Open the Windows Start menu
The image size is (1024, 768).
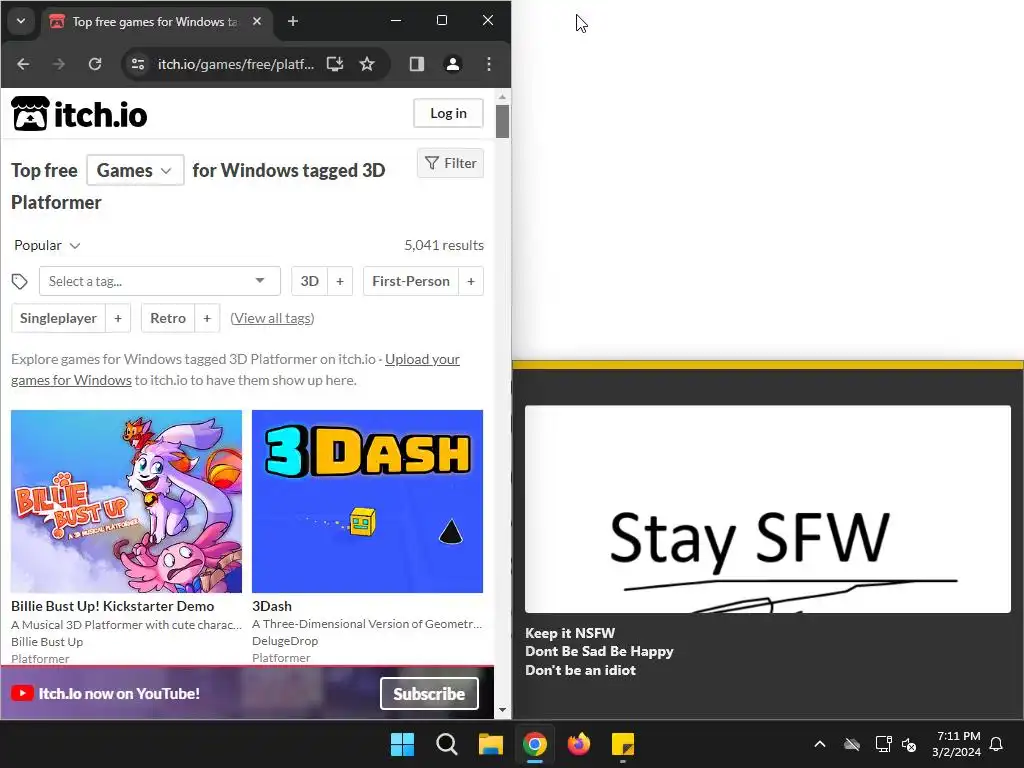[402, 744]
